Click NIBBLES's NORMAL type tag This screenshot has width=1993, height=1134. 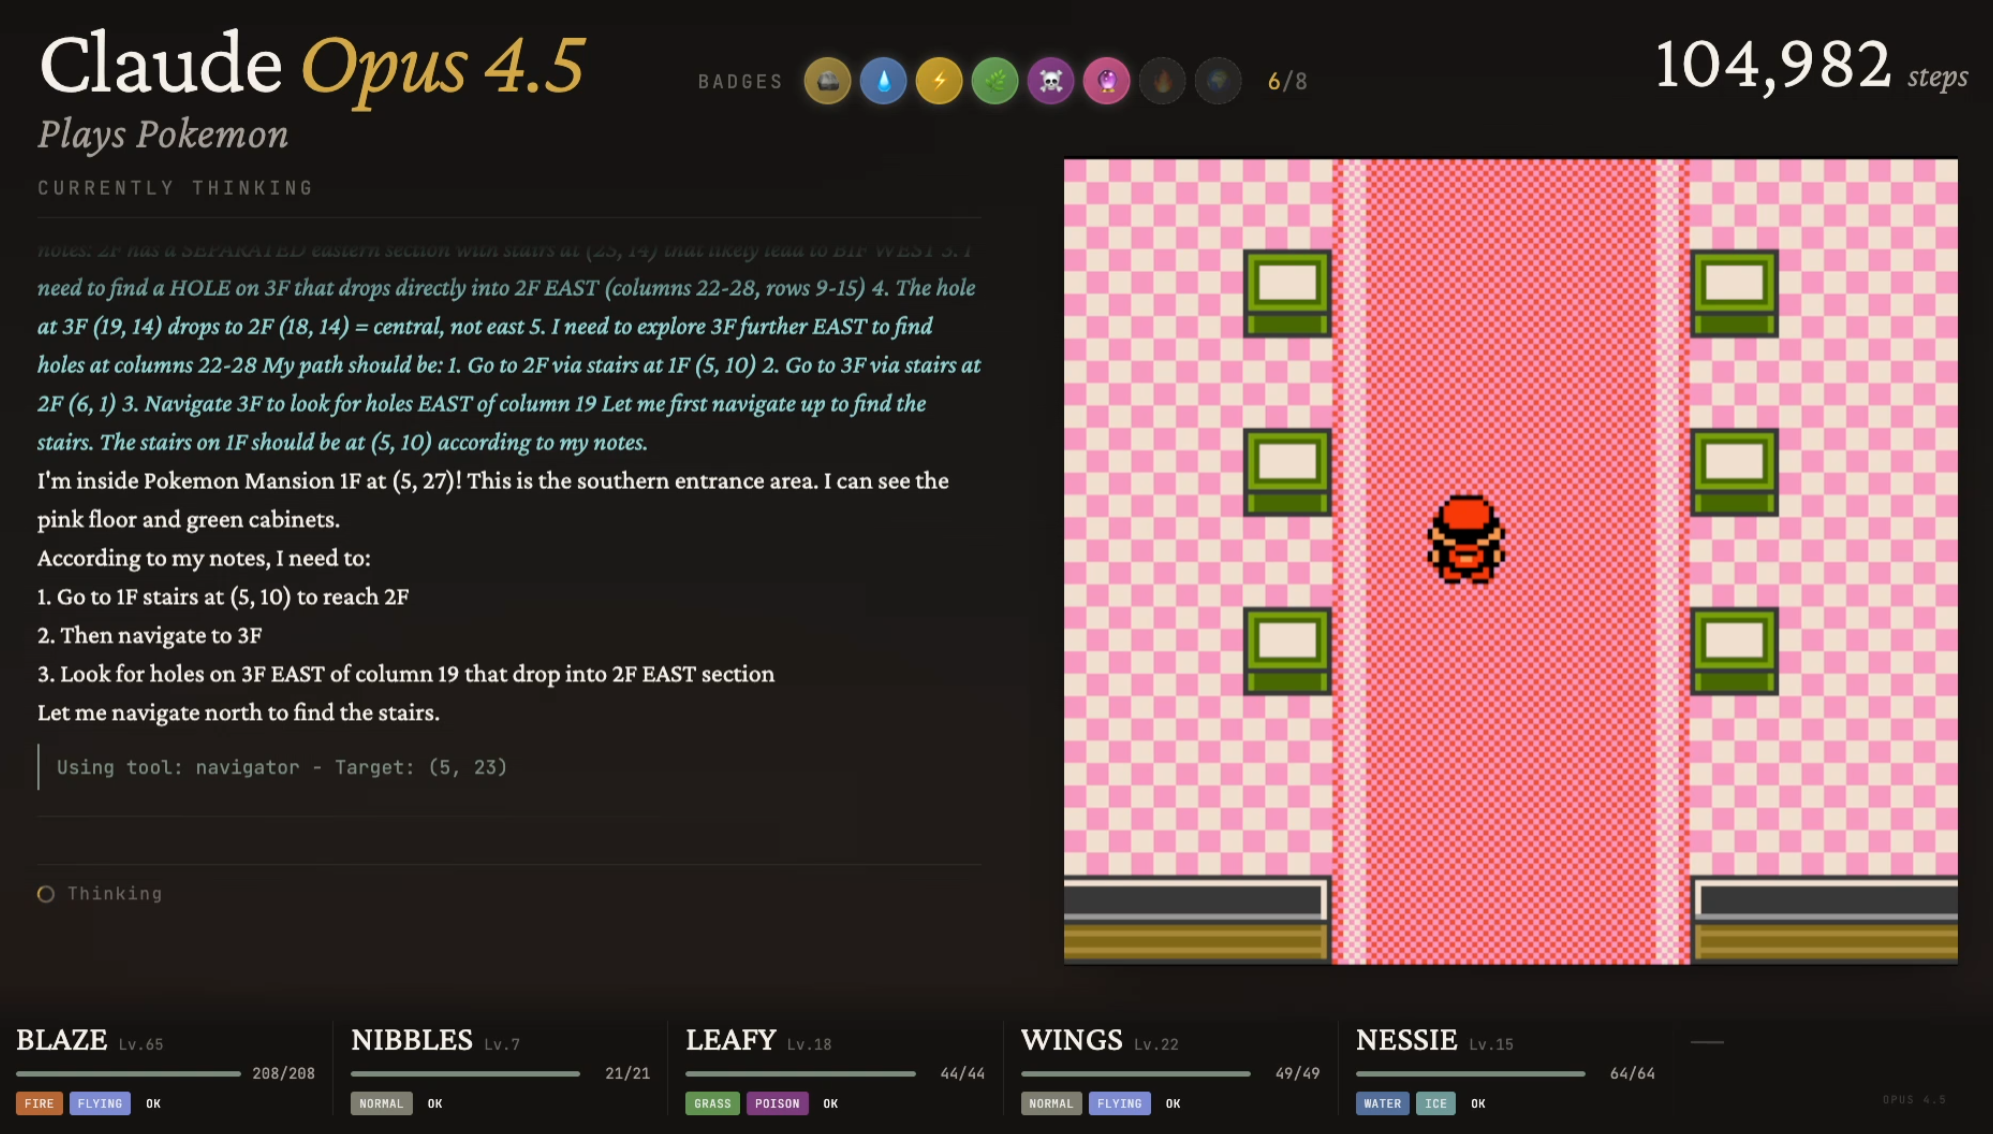(381, 1103)
